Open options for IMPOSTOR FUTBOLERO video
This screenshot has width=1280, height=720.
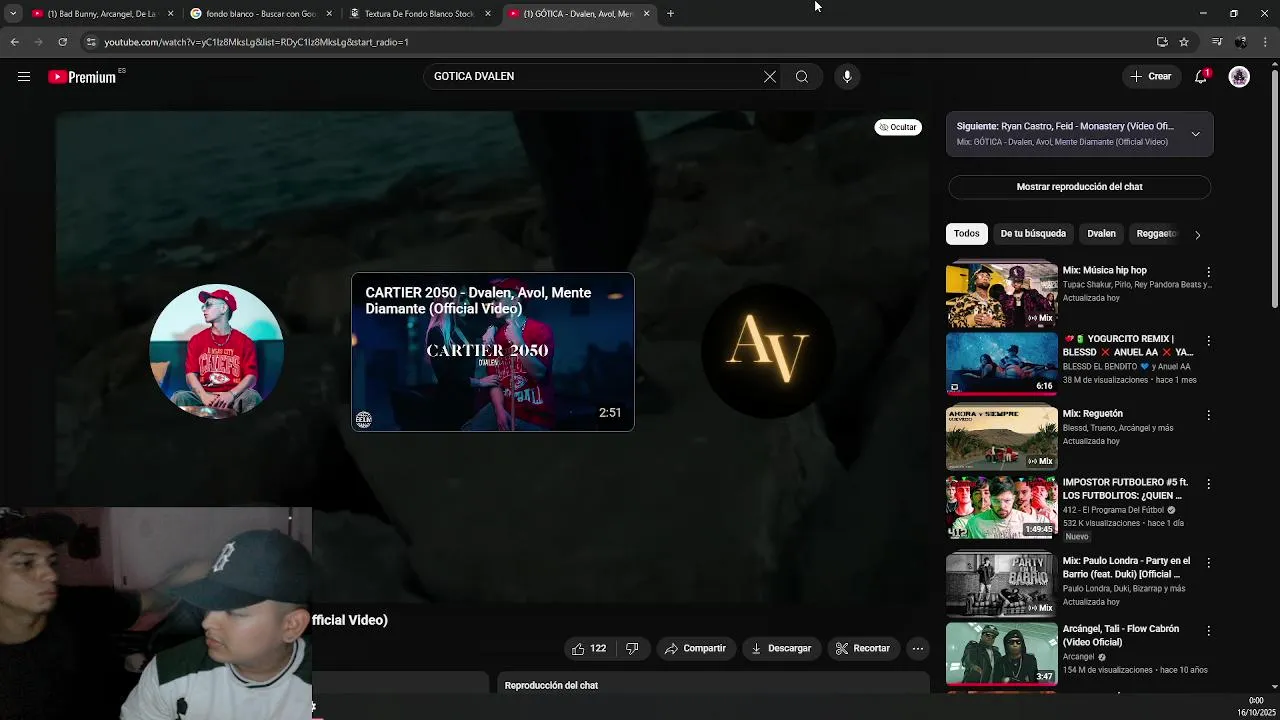(1208, 484)
